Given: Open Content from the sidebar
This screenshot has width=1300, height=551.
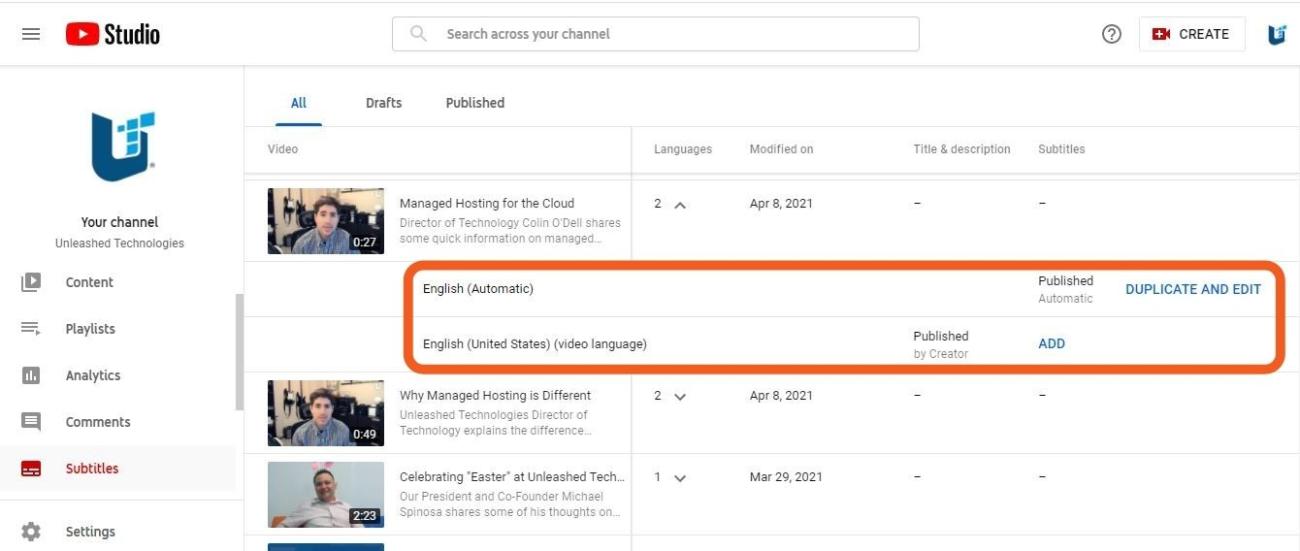Looking at the screenshot, I should point(89,282).
